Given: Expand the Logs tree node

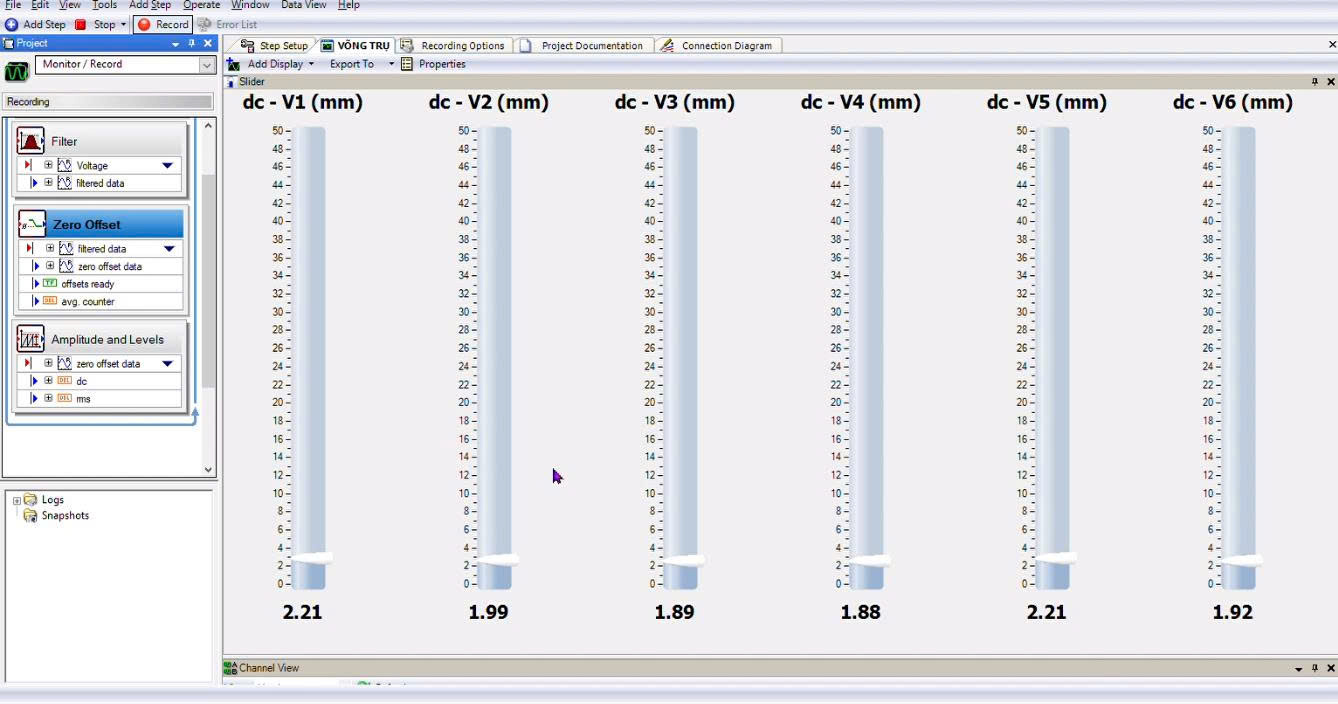Looking at the screenshot, I should tap(17, 500).
